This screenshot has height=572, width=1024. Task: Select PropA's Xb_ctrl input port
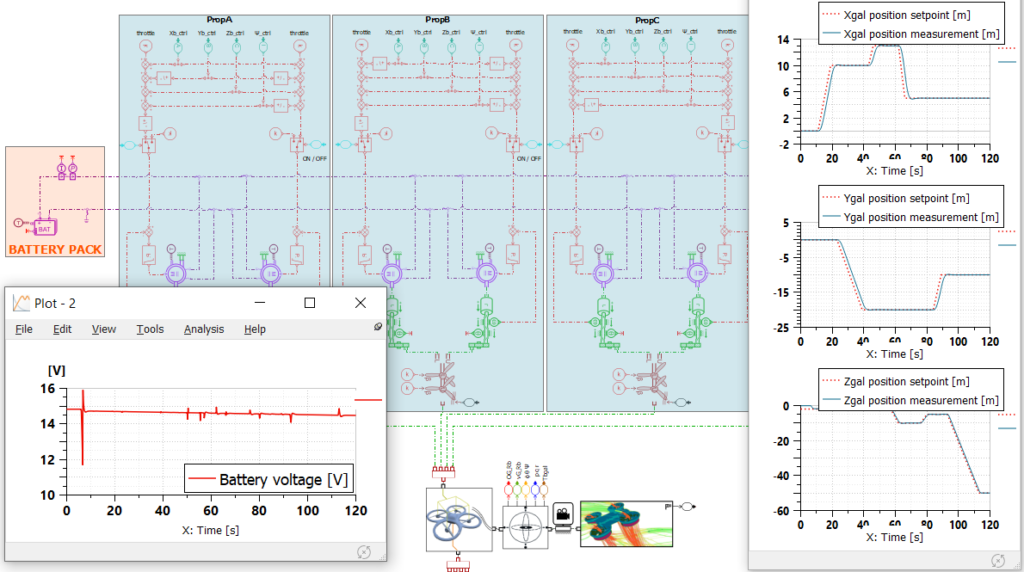point(178,46)
